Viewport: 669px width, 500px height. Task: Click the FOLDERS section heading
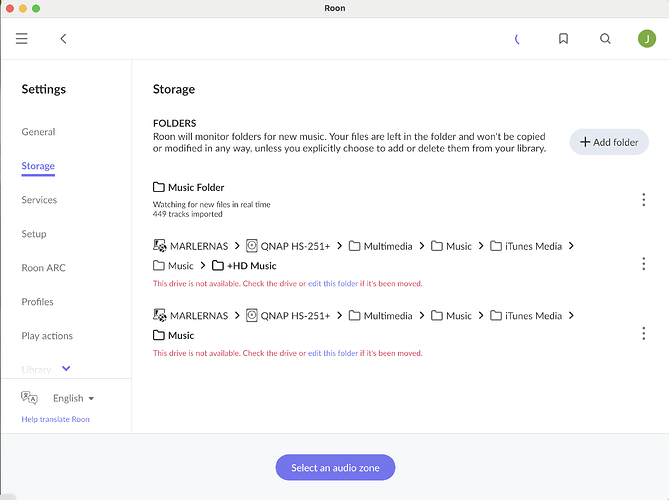175,123
